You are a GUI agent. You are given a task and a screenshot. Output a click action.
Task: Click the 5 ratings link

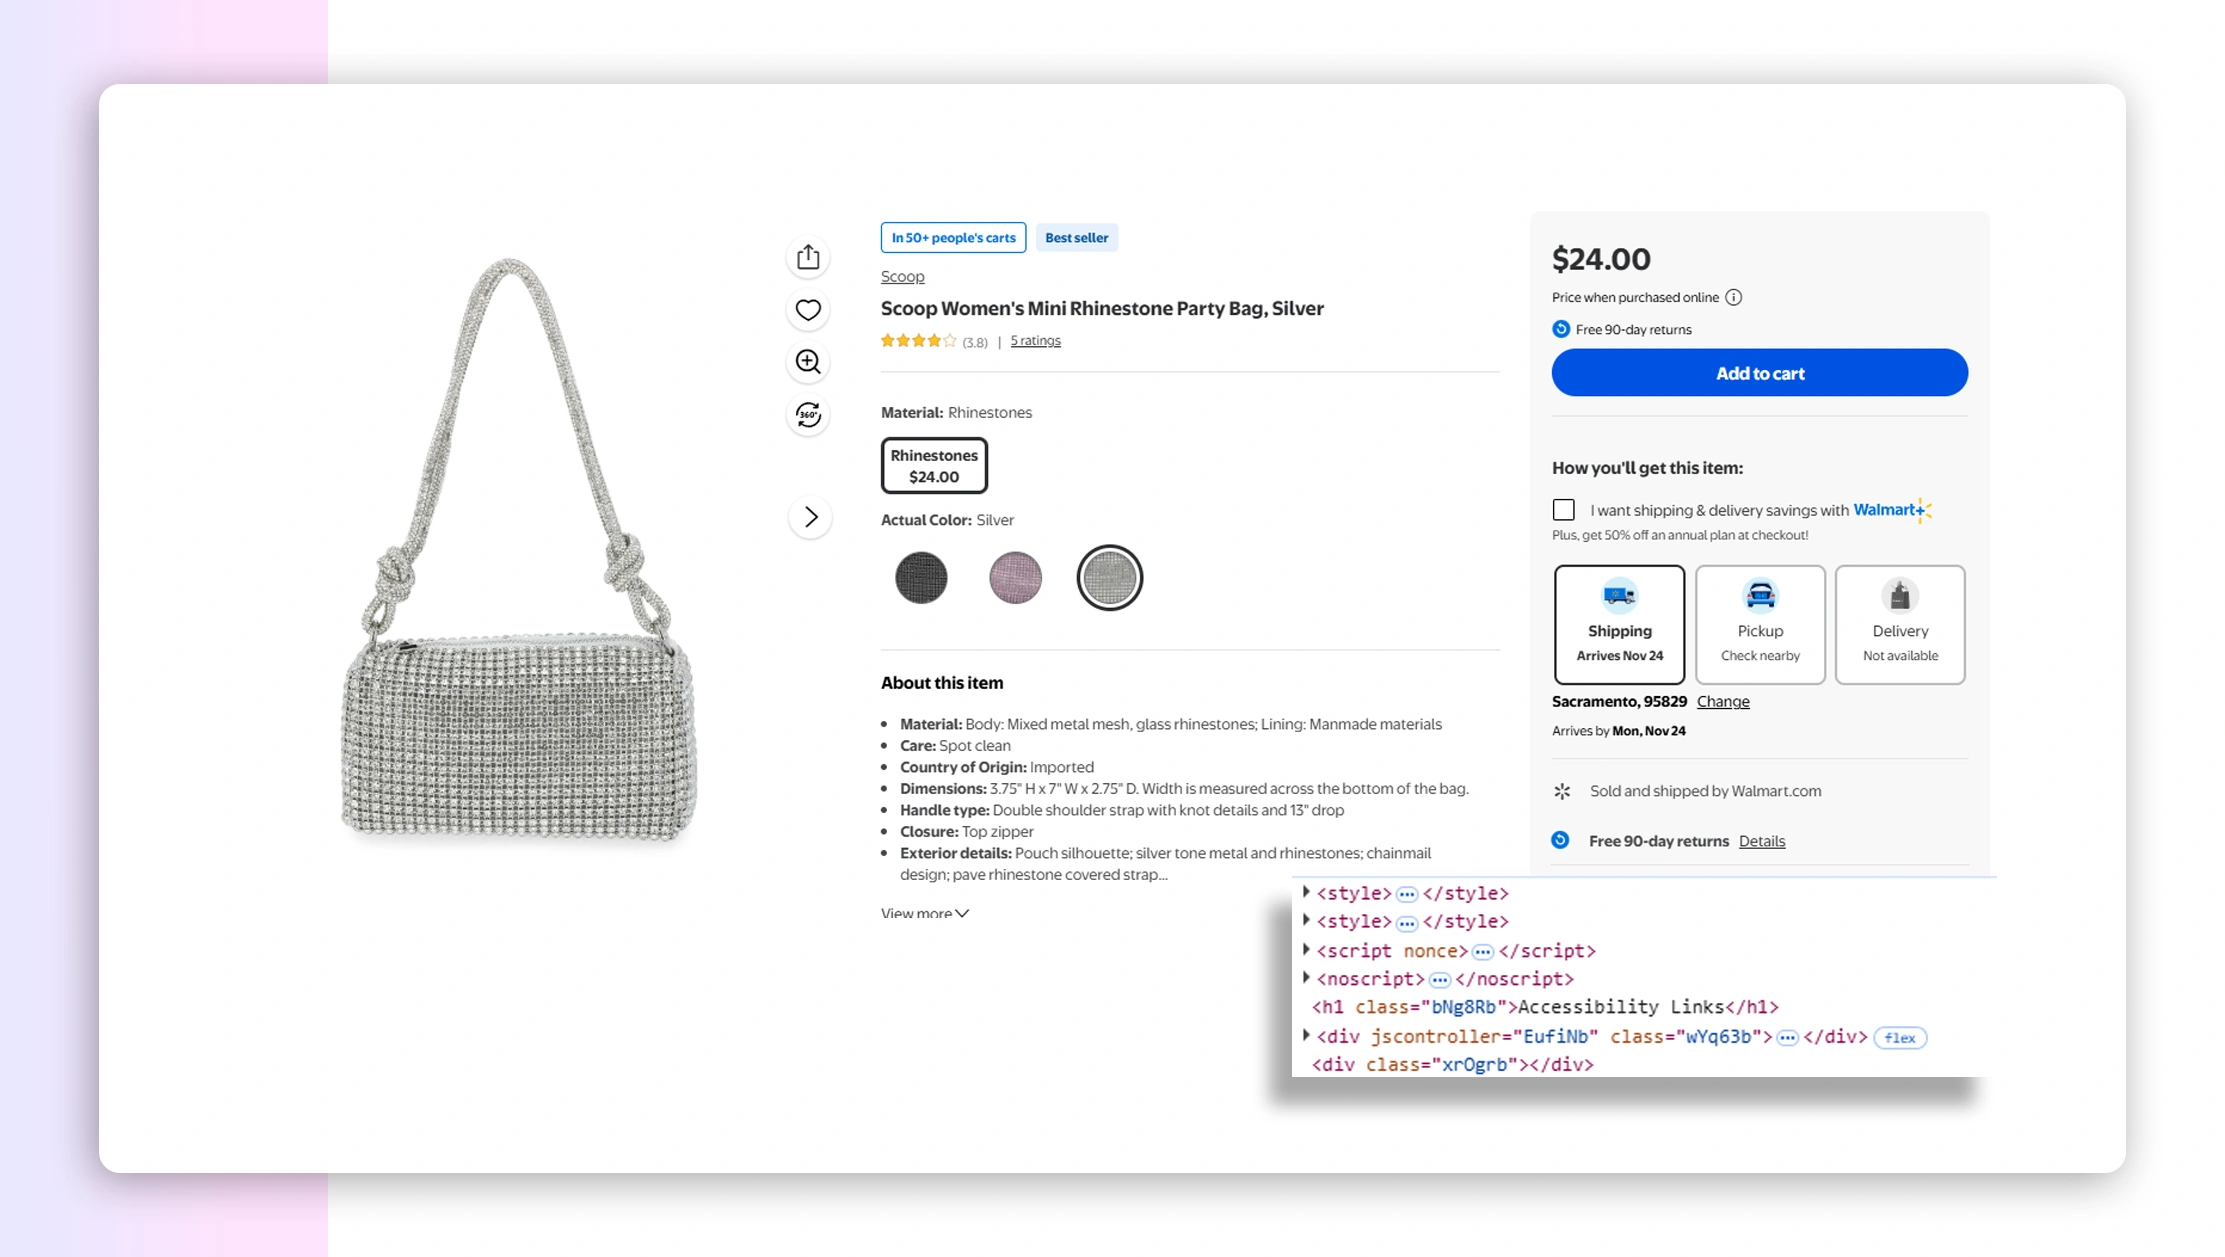(x=1035, y=341)
